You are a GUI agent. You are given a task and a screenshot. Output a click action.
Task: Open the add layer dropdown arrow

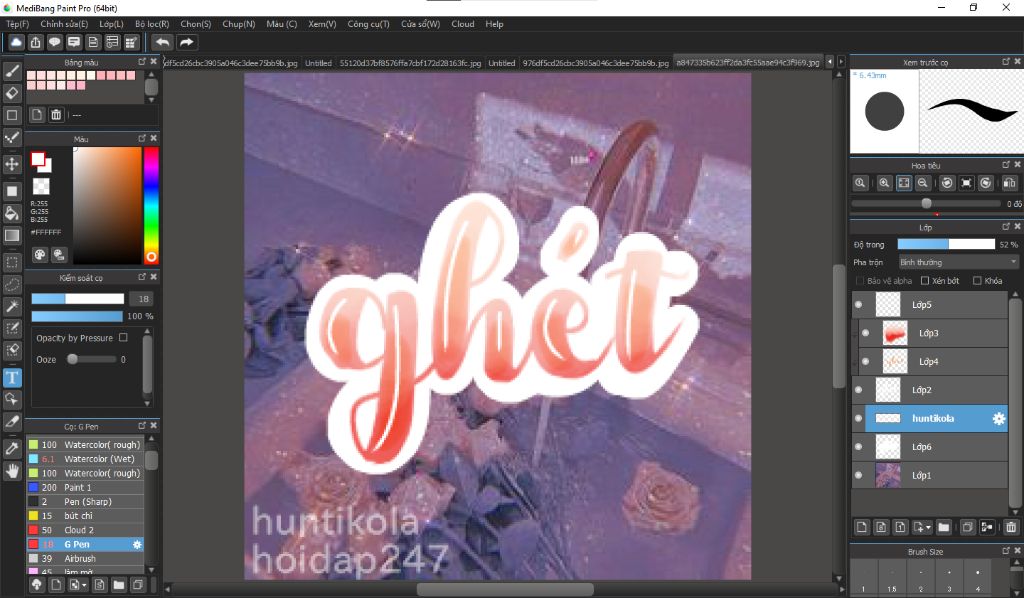pyautogui.click(x=928, y=527)
